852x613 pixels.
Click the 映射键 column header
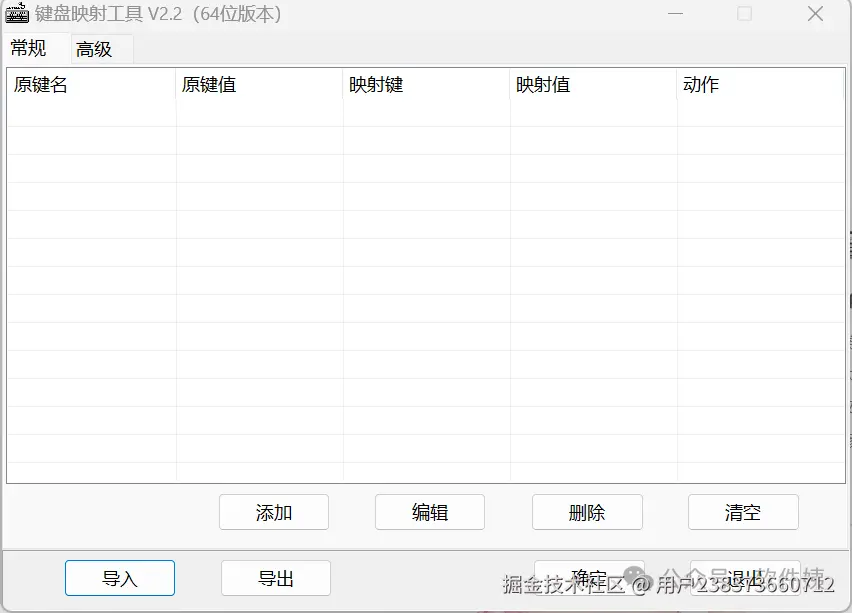pos(376,85)
